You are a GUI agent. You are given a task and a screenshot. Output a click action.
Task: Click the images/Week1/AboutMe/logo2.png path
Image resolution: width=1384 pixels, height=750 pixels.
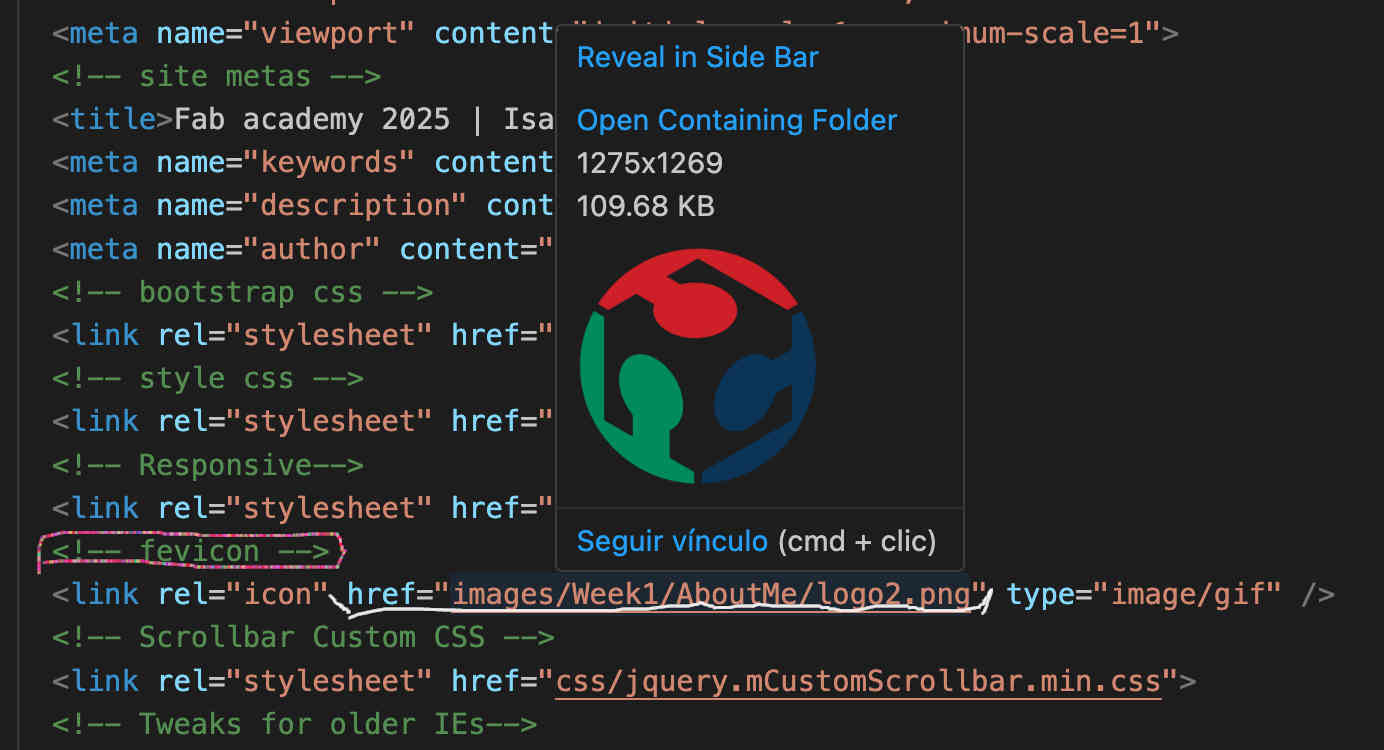coord(712,594)
